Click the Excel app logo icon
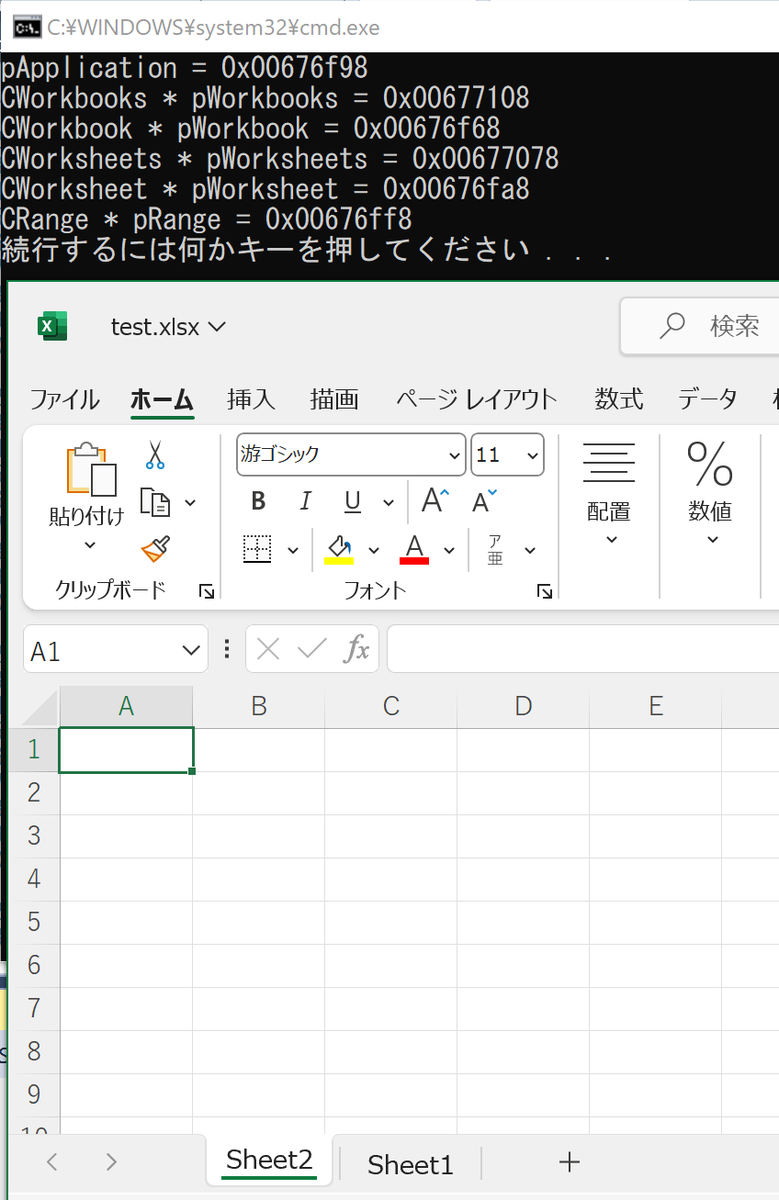The height and width of the screenshot is (1200, 779). tap(52, 326)
